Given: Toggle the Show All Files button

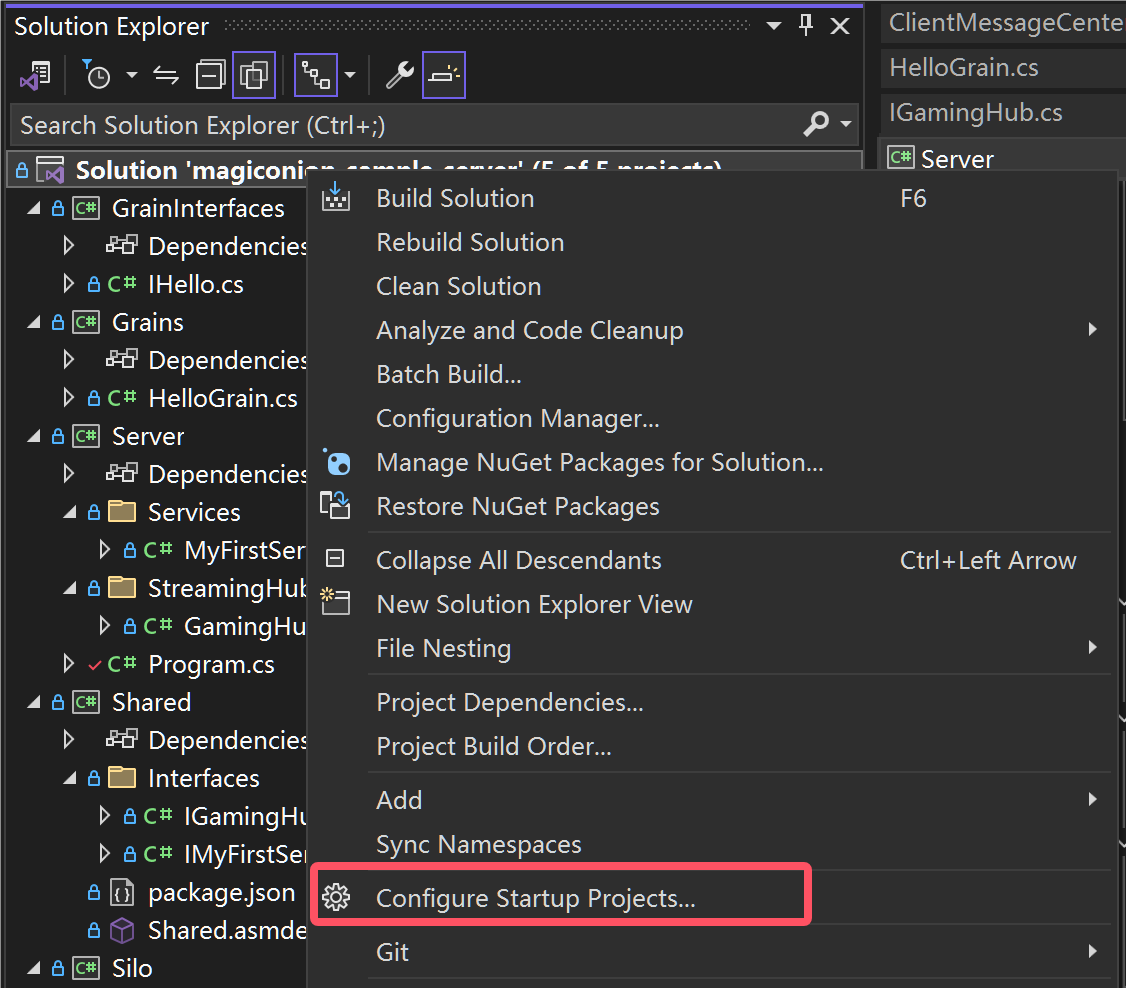Looking at the screenshot, I should pyautogui.click(x=254, y=76).
